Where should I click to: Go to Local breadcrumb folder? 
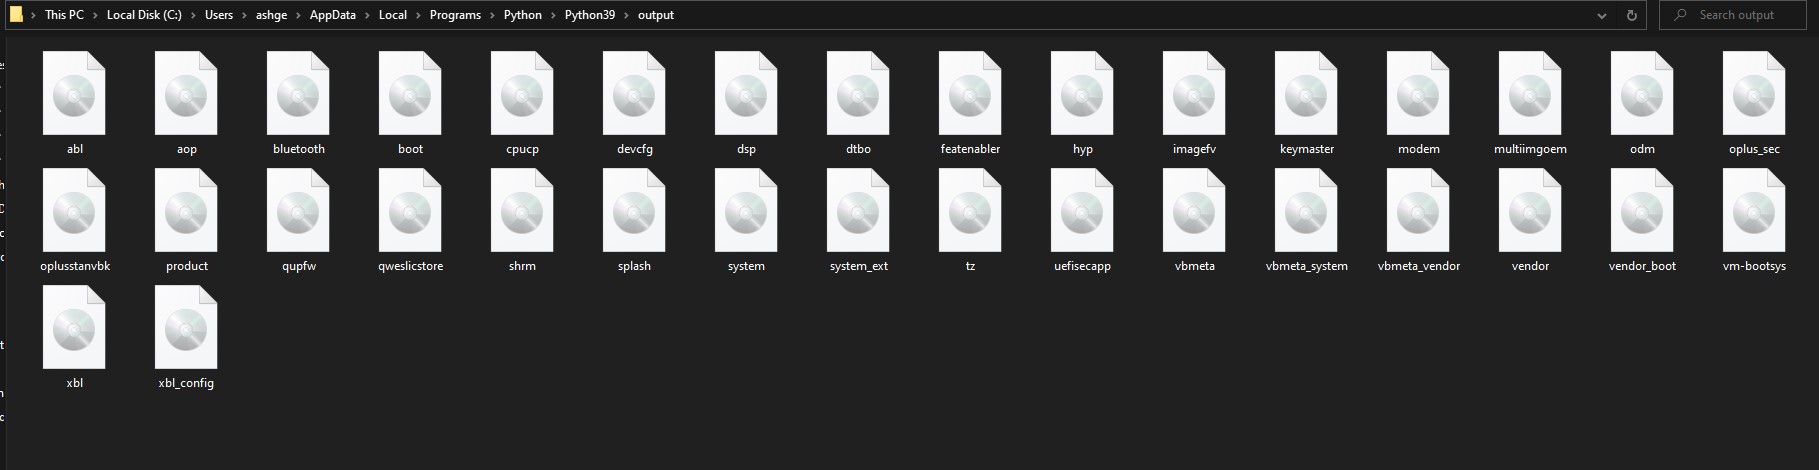pyautogui.click(x=393, y=15)
